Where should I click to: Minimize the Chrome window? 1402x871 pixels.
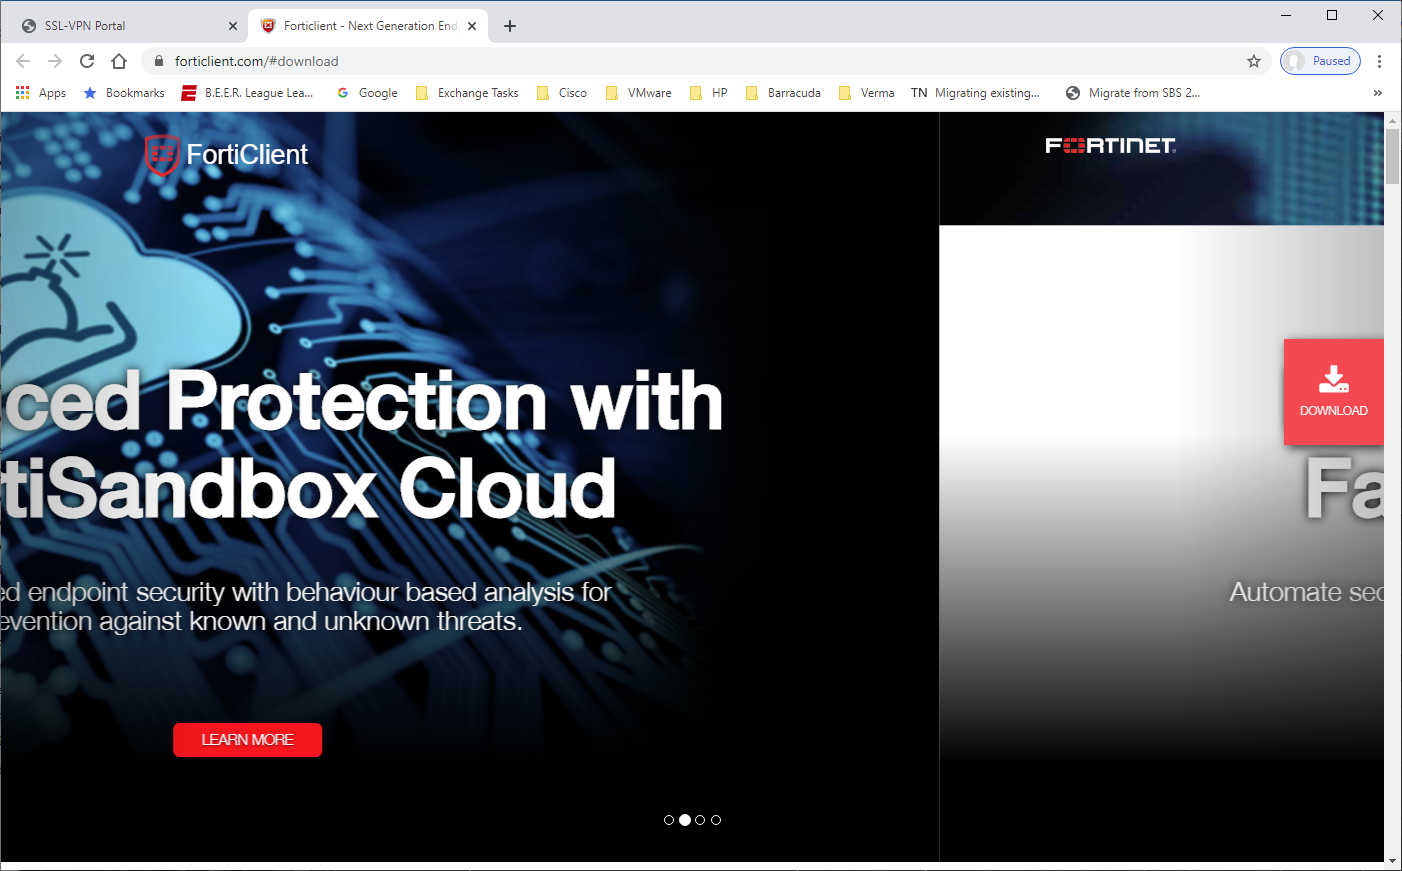coord(1286,15)
